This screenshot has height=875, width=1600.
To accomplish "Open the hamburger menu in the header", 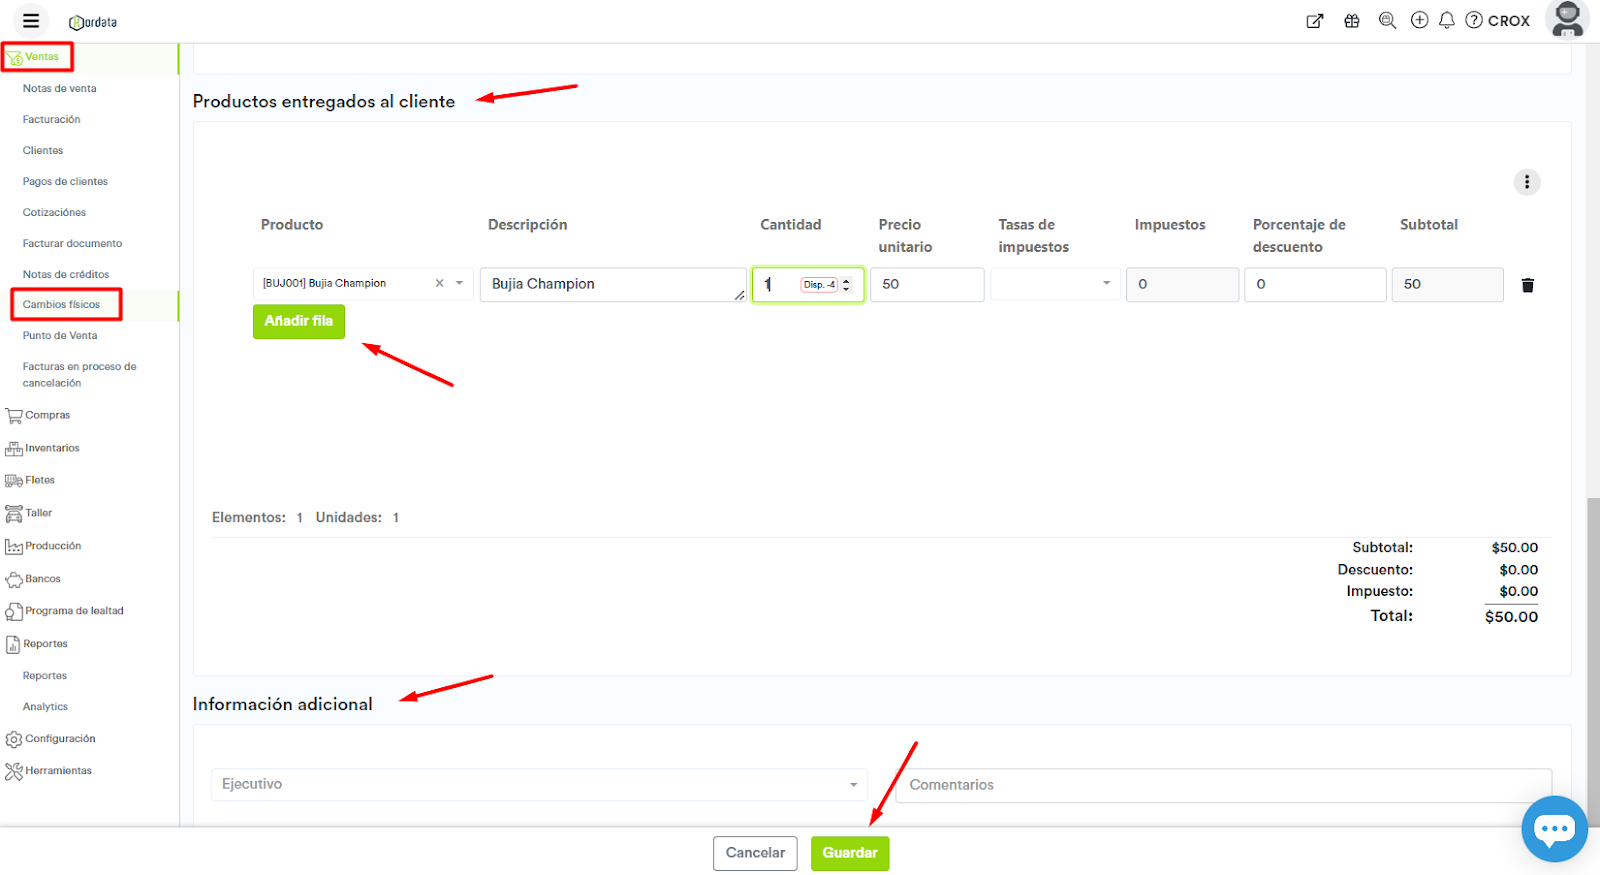I will [x=31, y=21].
